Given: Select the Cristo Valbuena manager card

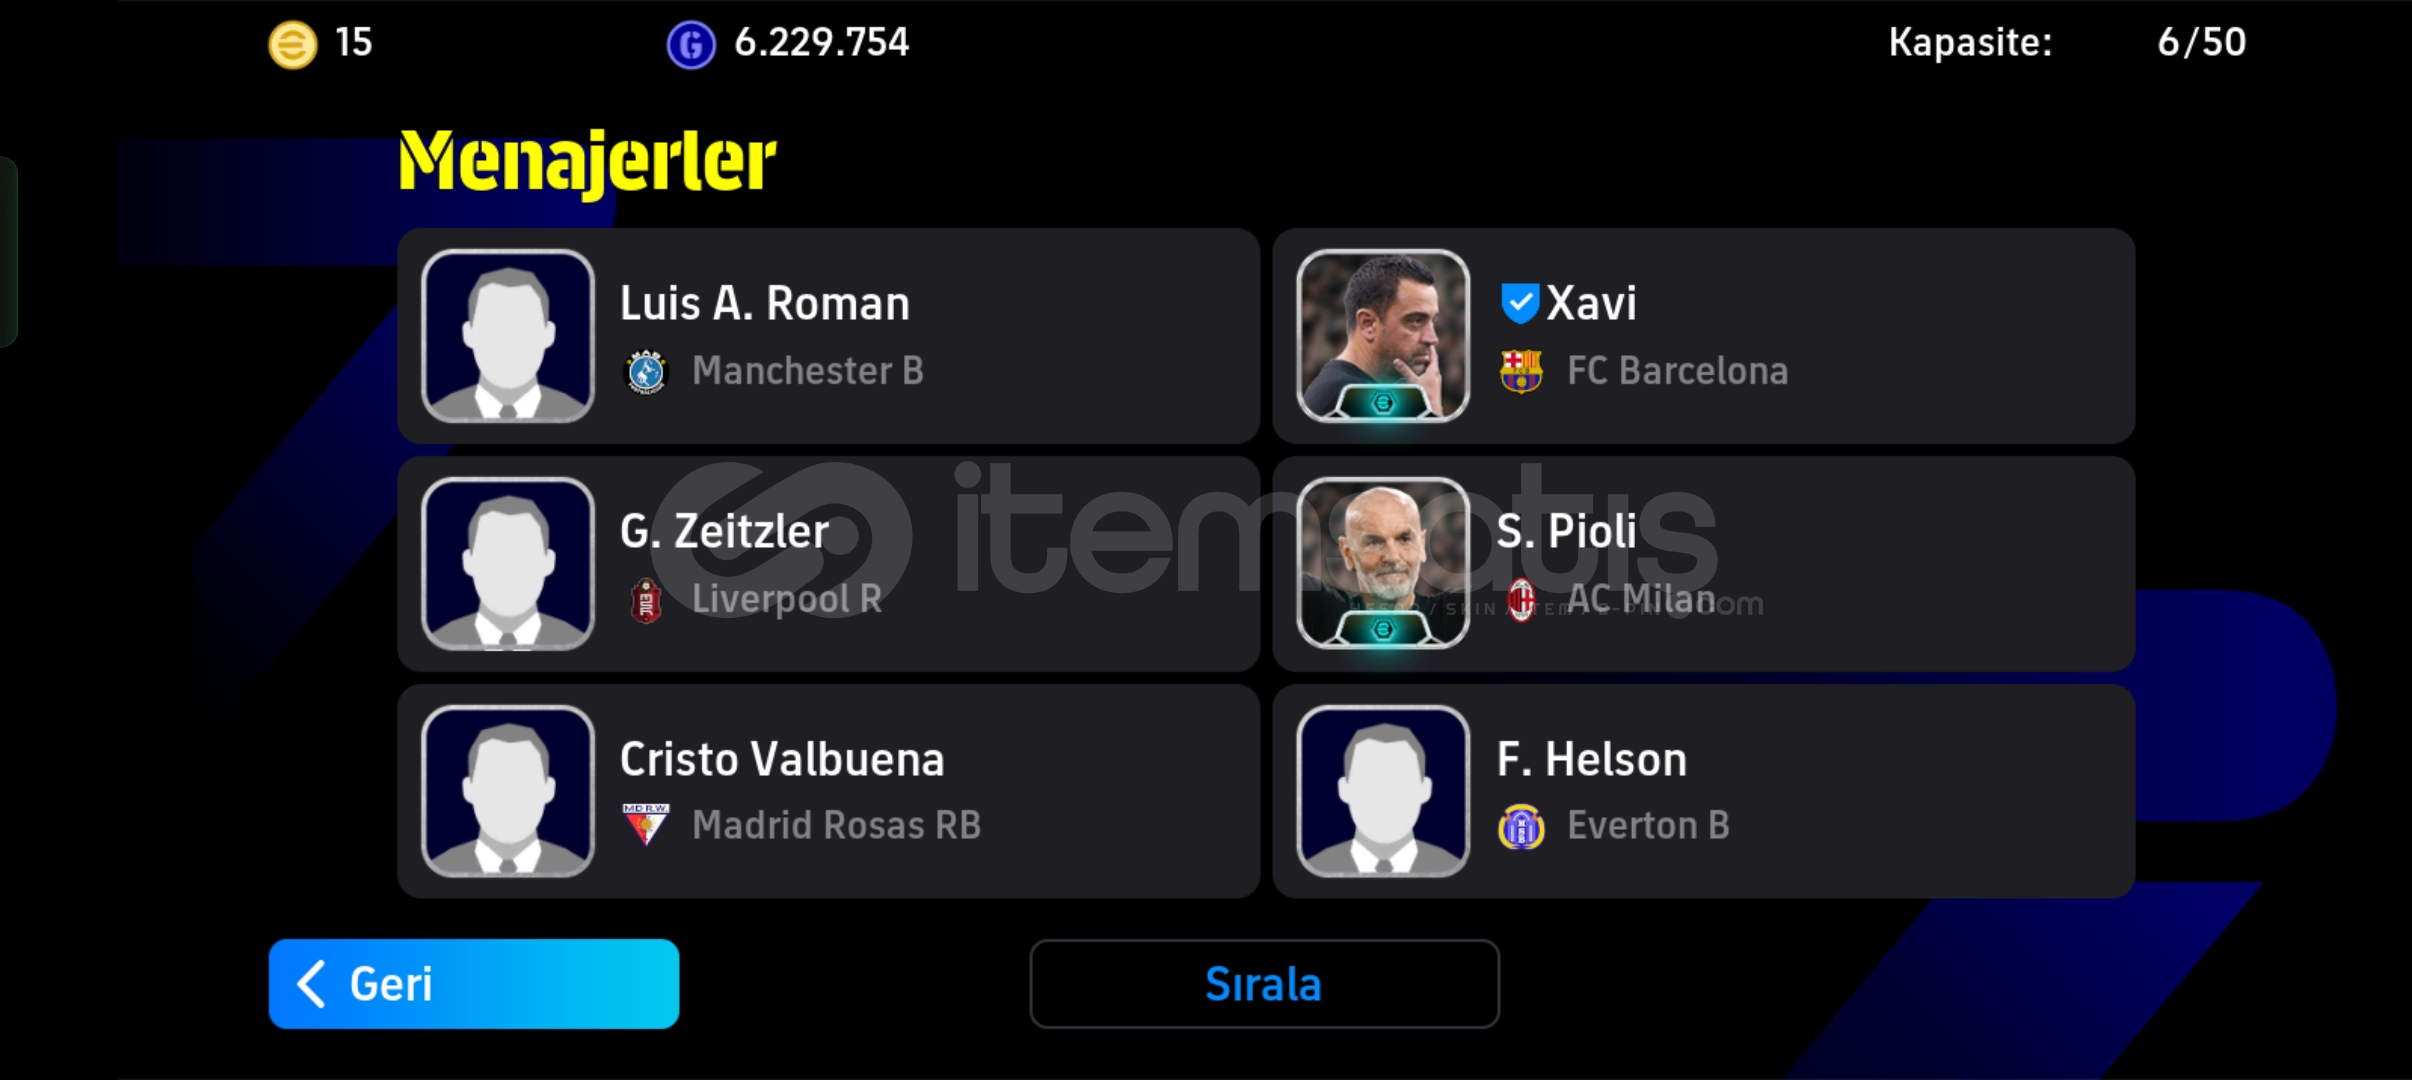Looking at the screenshot, I should [x=828, y=792].
